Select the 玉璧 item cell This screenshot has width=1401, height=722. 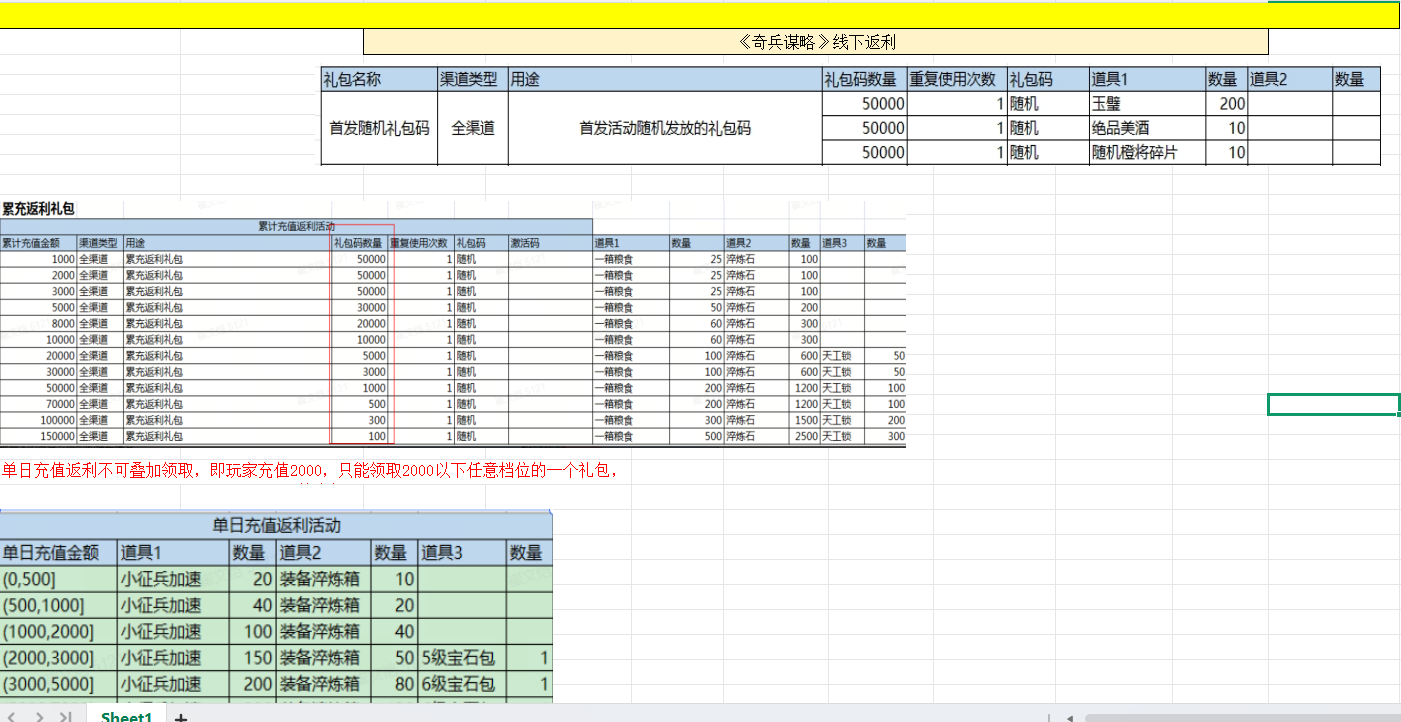point(1147,103)
